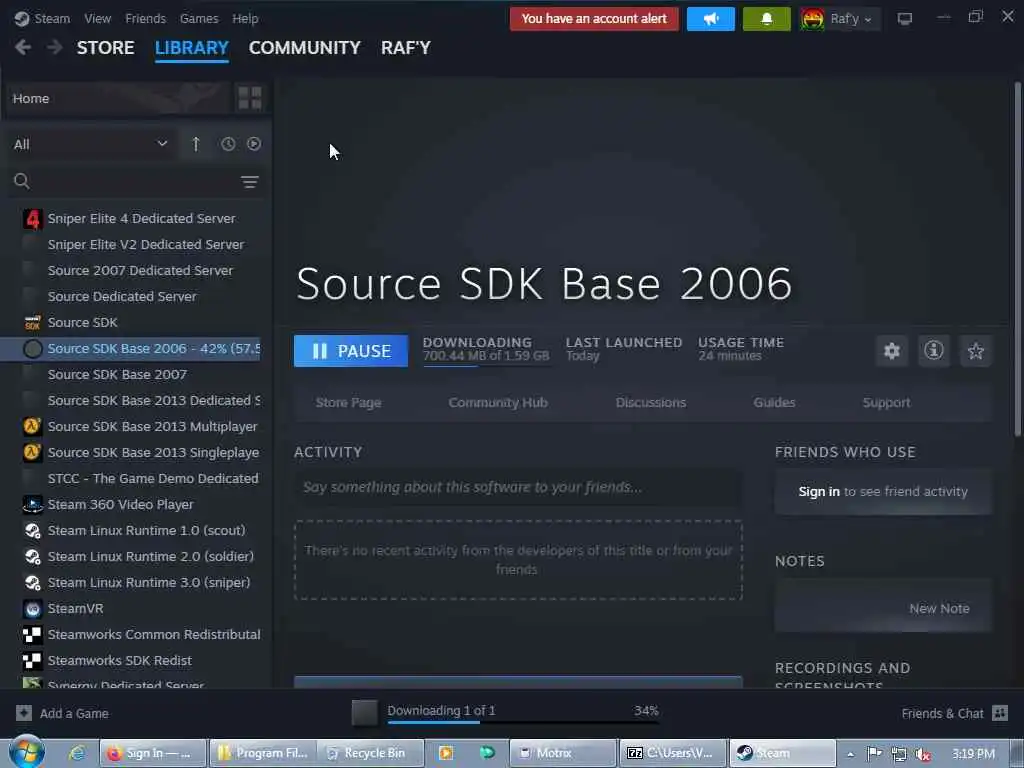Pause the Source SDK Base 2006 download
The width and height of the screenshot is (1024, 768).
(x=351, y=351)
